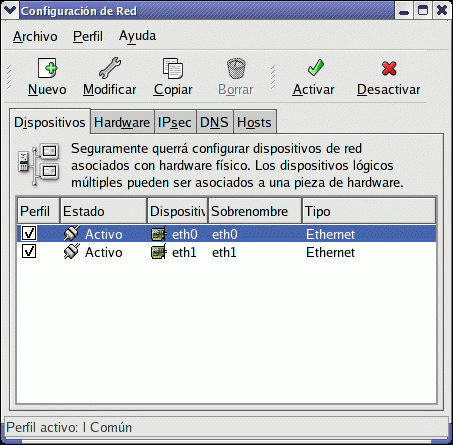This screenshot has height=445, width=453.
Task: Open the Ayuda menu
Action: pos(137,36)
